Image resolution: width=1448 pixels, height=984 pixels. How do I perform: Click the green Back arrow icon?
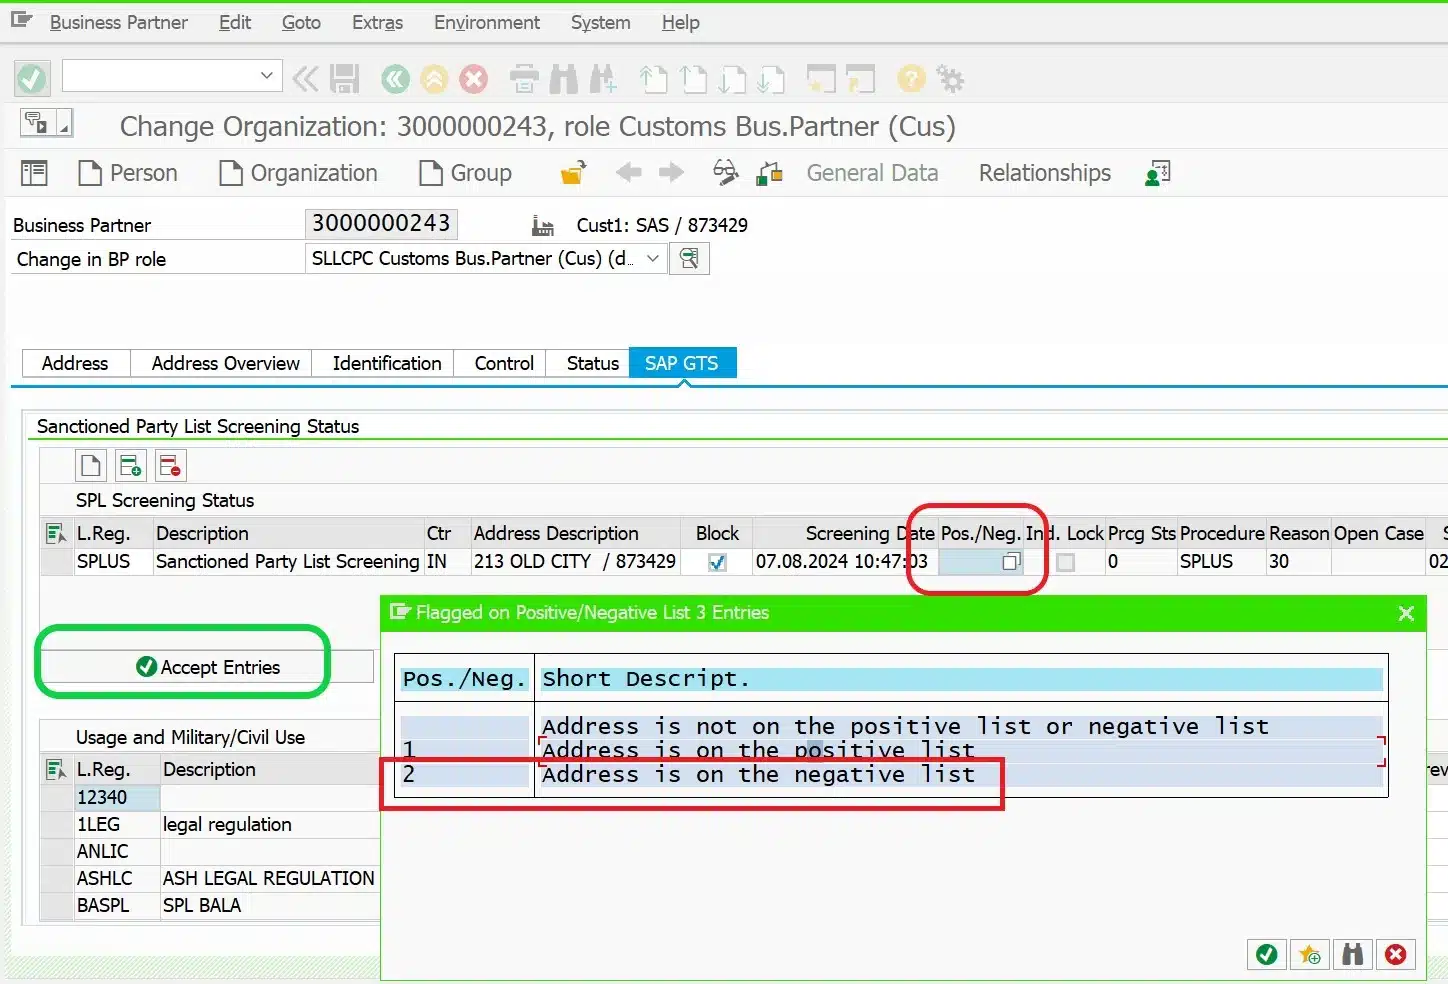point(396,79)
